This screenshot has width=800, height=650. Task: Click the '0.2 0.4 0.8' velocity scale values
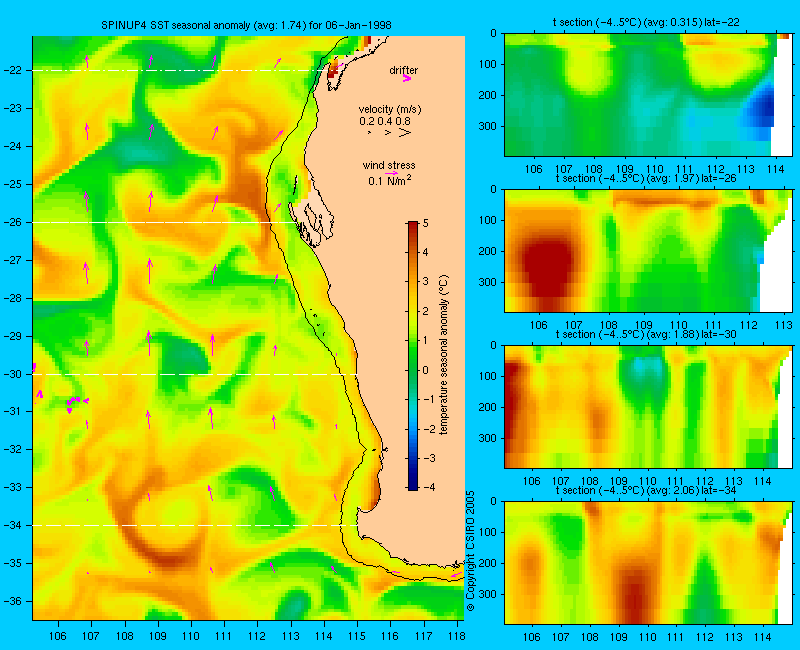385,121
